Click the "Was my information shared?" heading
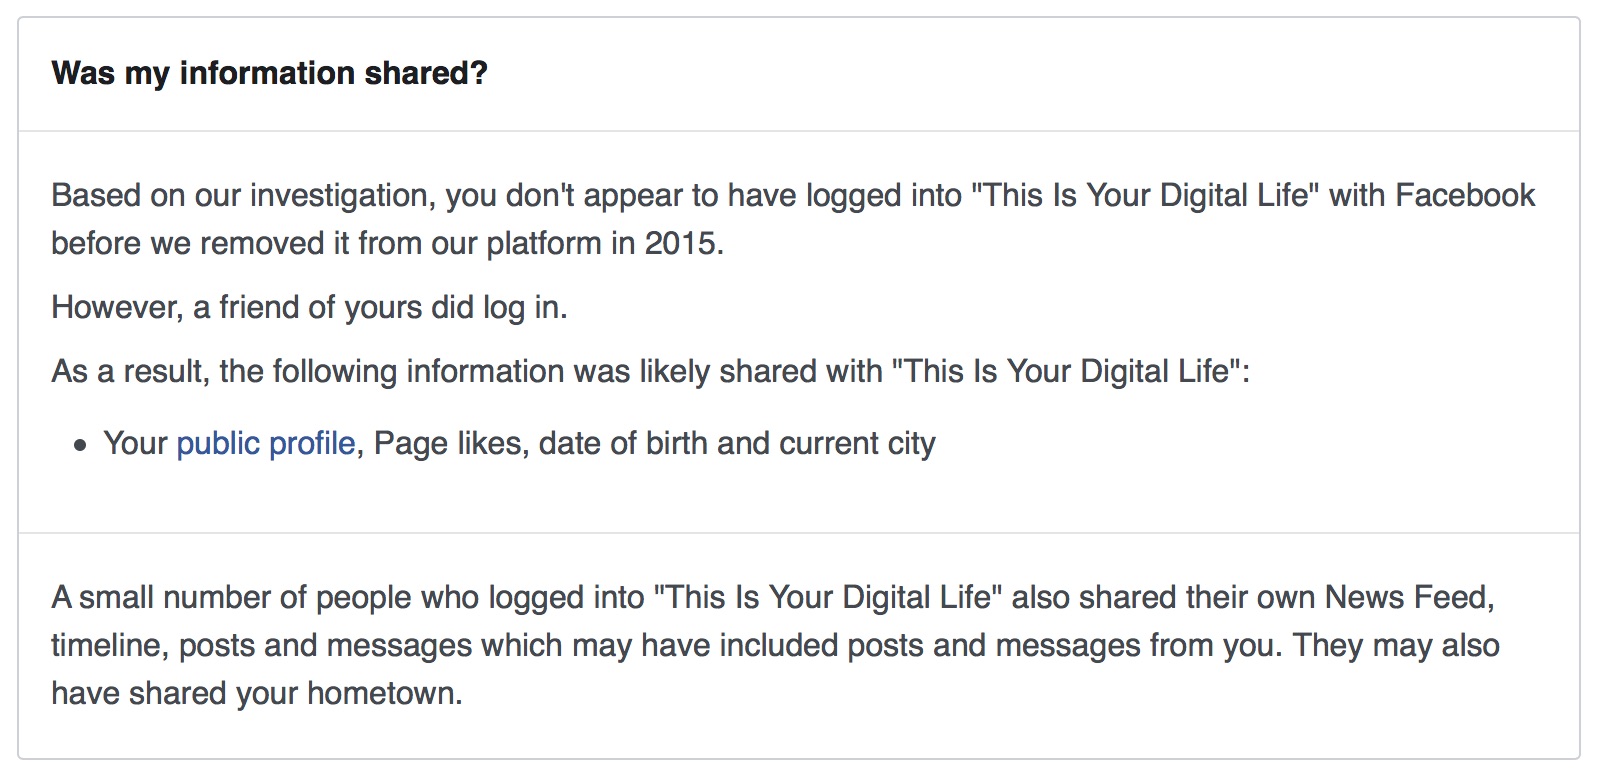 click(x=269, y=73)
